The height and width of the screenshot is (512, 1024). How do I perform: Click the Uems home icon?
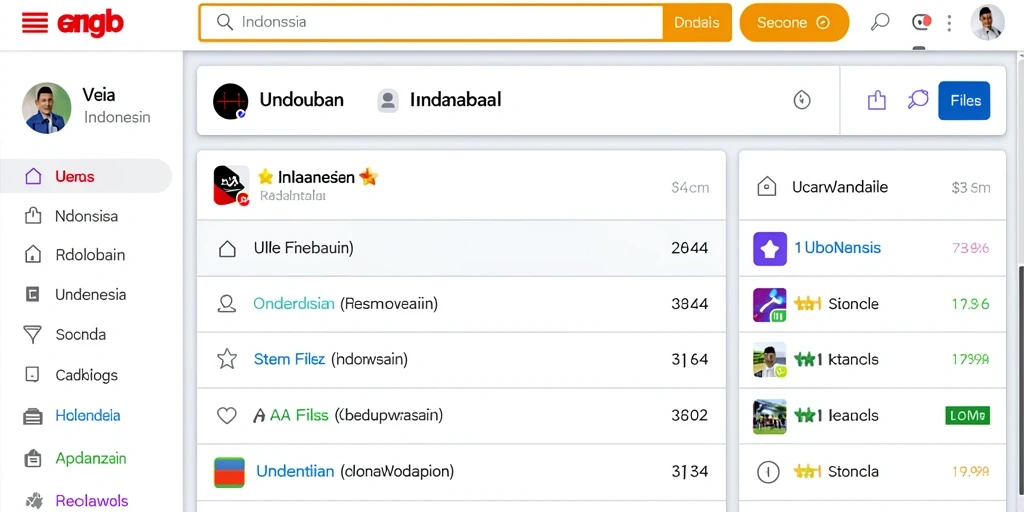[33, 176]
